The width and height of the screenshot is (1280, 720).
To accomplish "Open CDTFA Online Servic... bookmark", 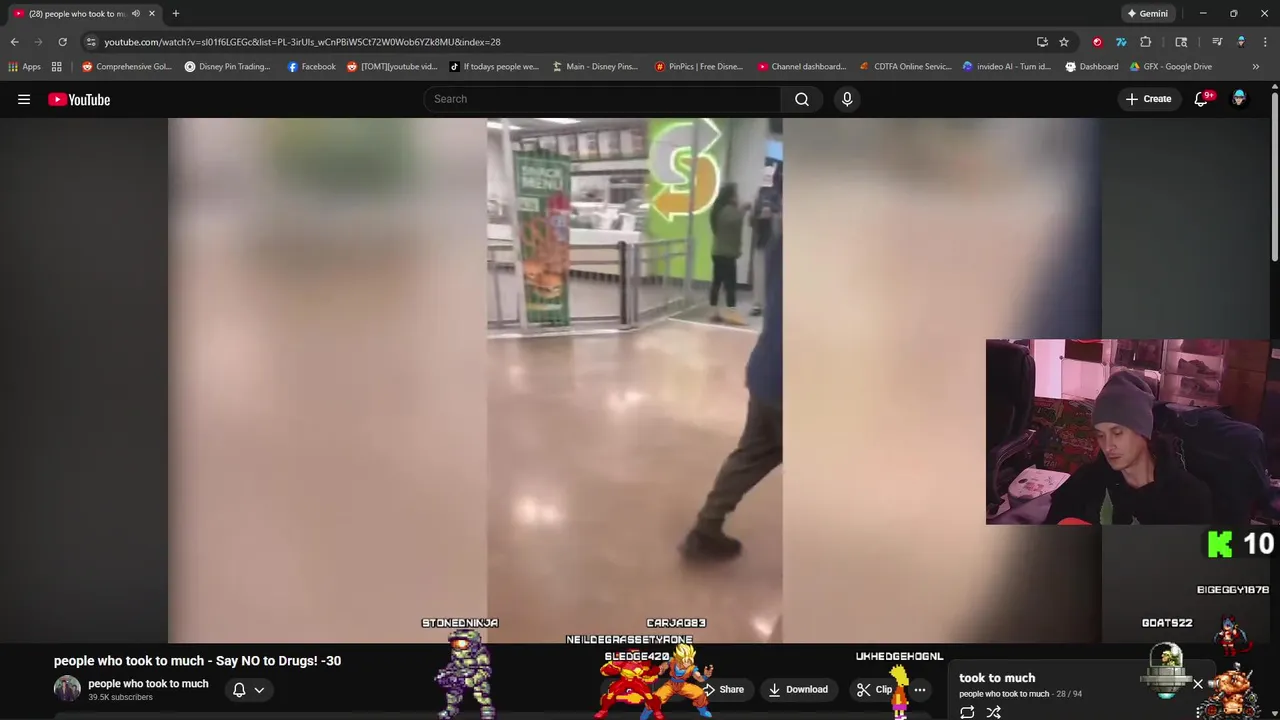I will (x=904, y=67).
